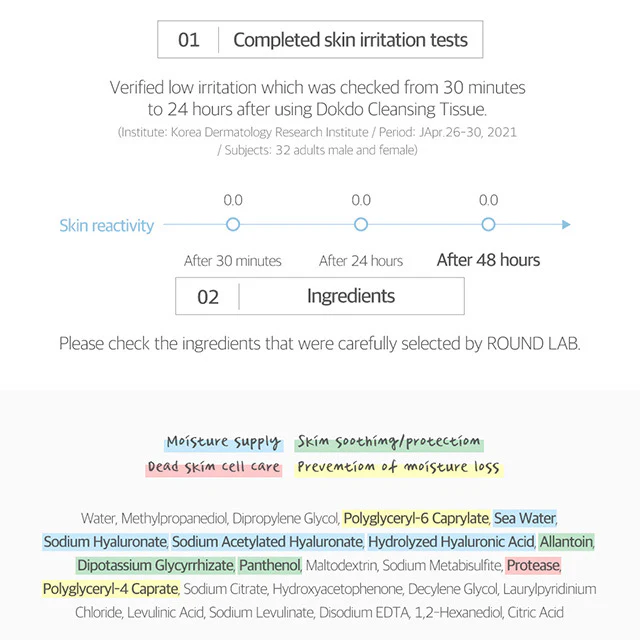Click the yellow 'Prevention of moisture loss' legend
This screenshot has height=640, width=640.
pyautogui.click(x=398, y=467)
